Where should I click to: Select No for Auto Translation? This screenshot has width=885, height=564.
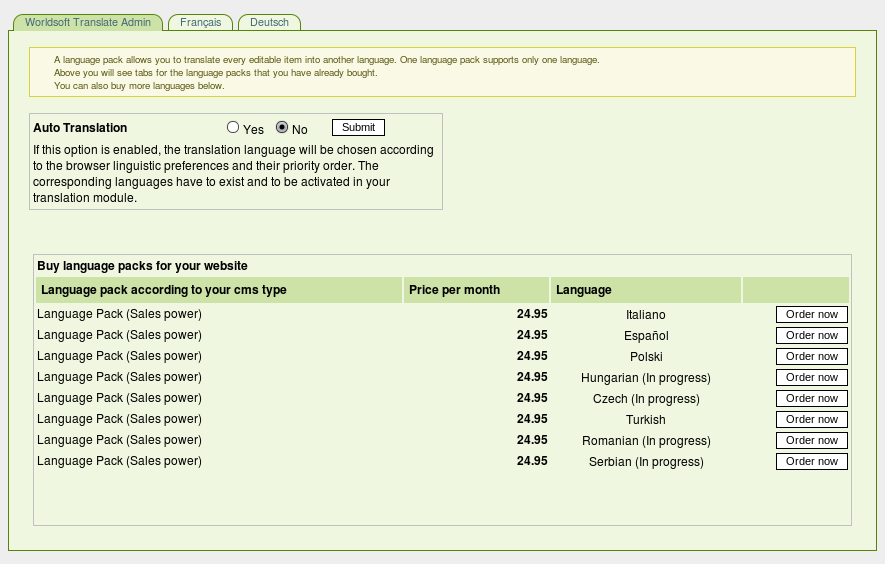(x=282, y=128)
